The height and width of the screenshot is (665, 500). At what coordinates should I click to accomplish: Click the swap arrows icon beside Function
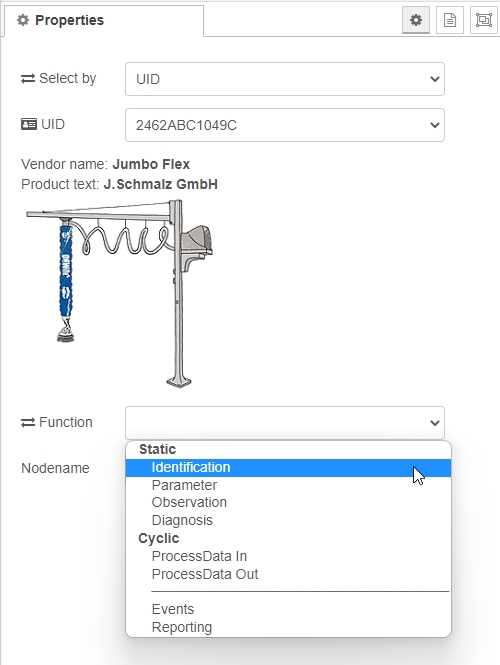tap(28, 422)
